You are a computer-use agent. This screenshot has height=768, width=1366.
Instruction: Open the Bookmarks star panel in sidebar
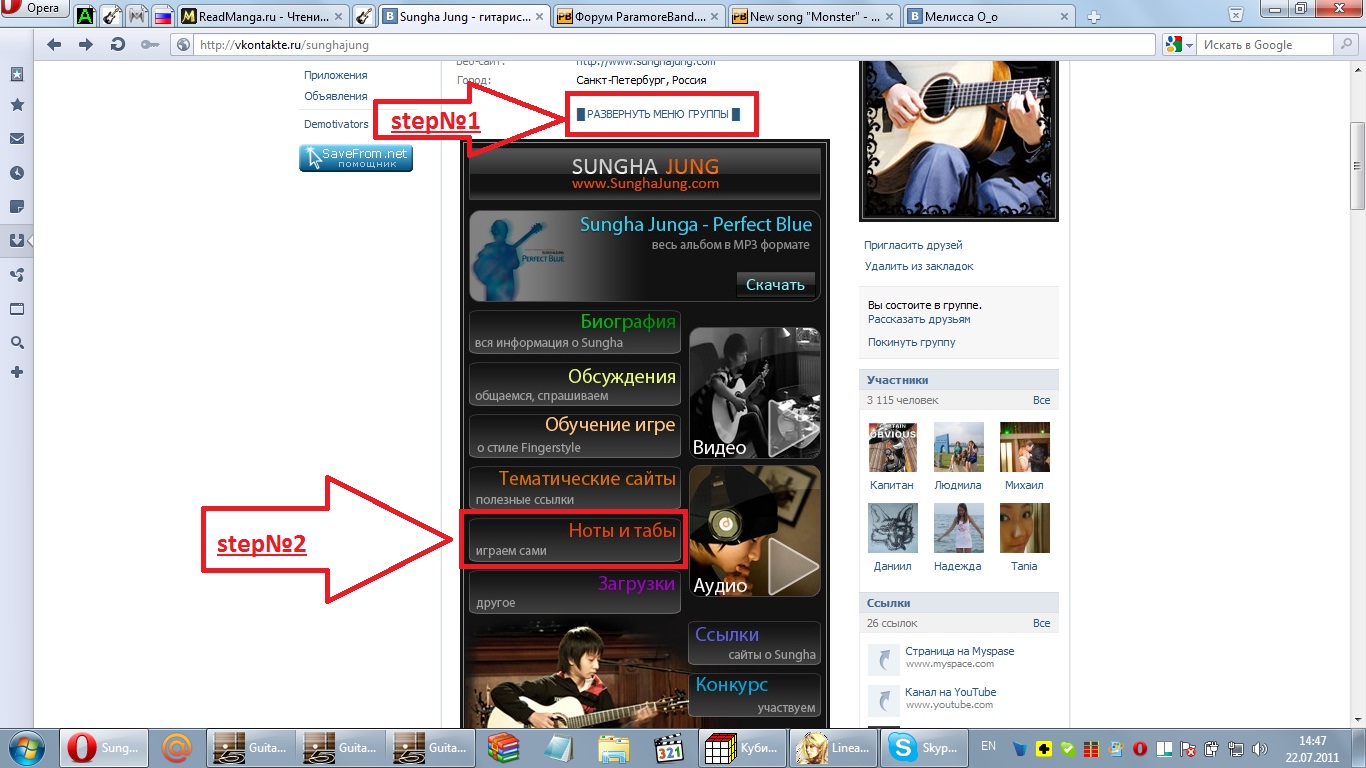[17, 105]
